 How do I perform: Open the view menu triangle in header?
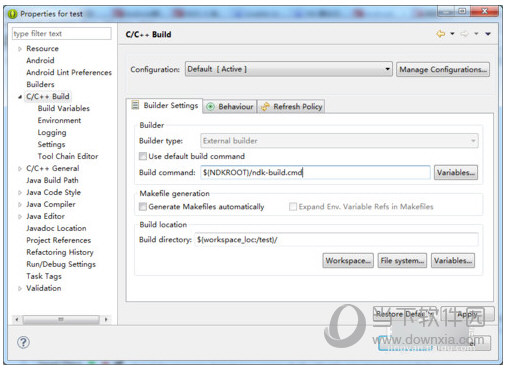coord(488,34)
